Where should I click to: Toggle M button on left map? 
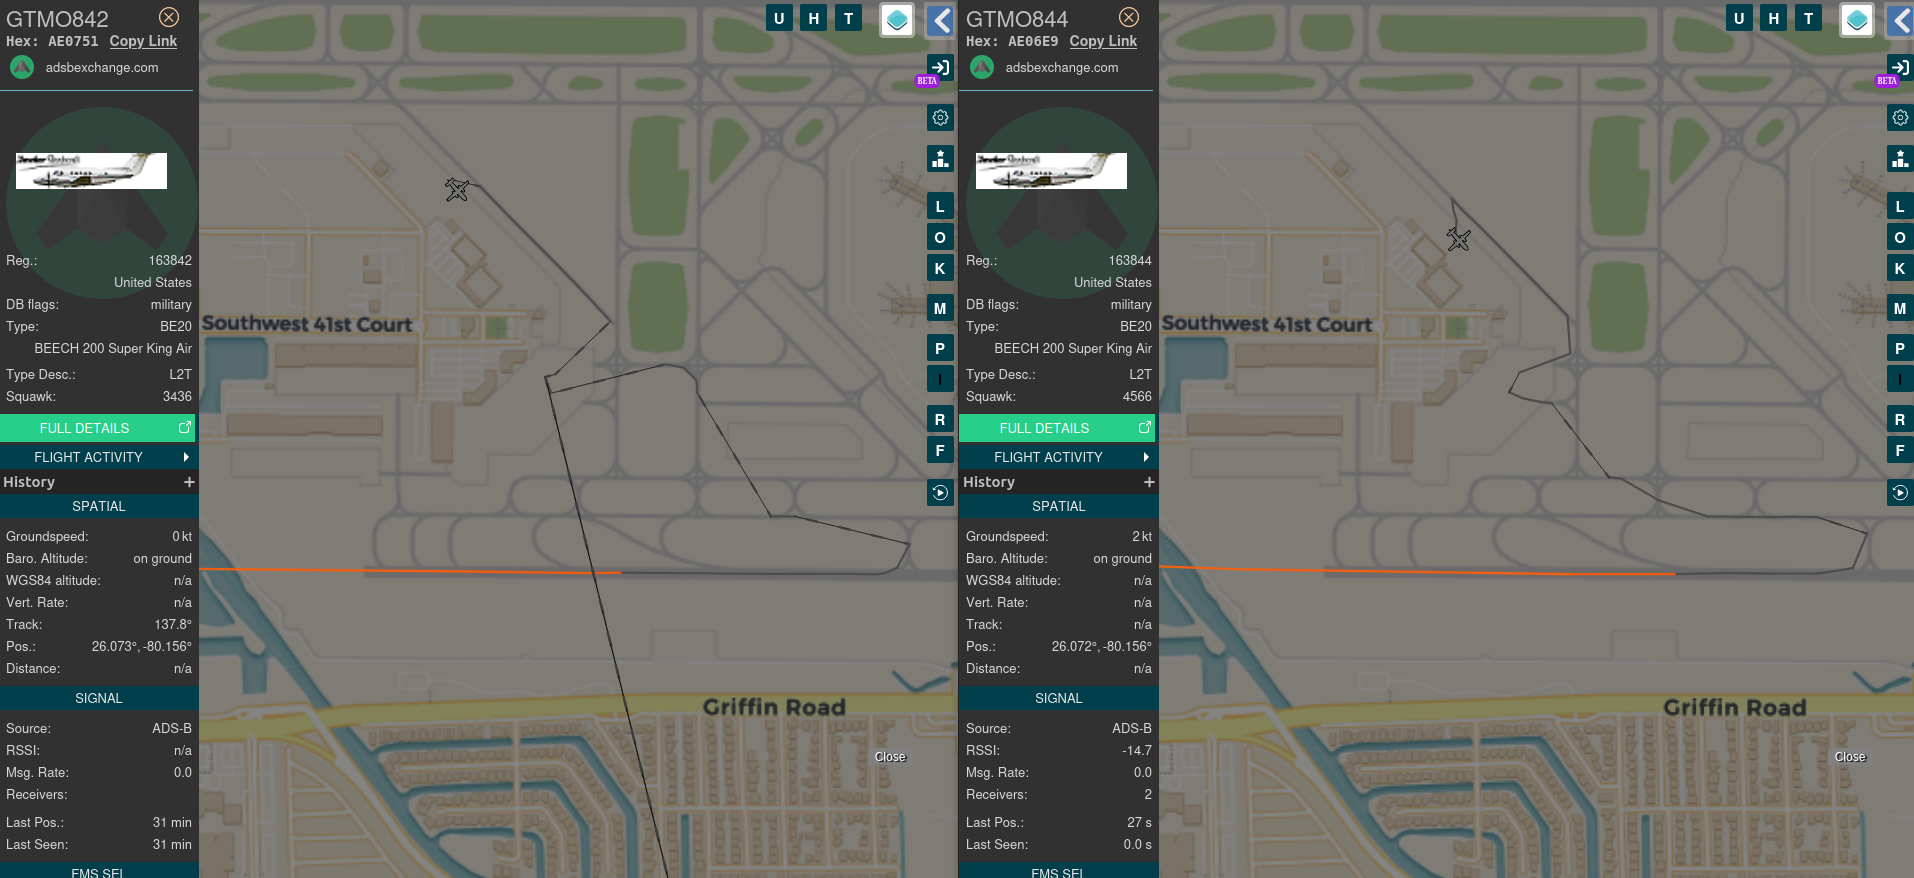(x=940, y=308)
